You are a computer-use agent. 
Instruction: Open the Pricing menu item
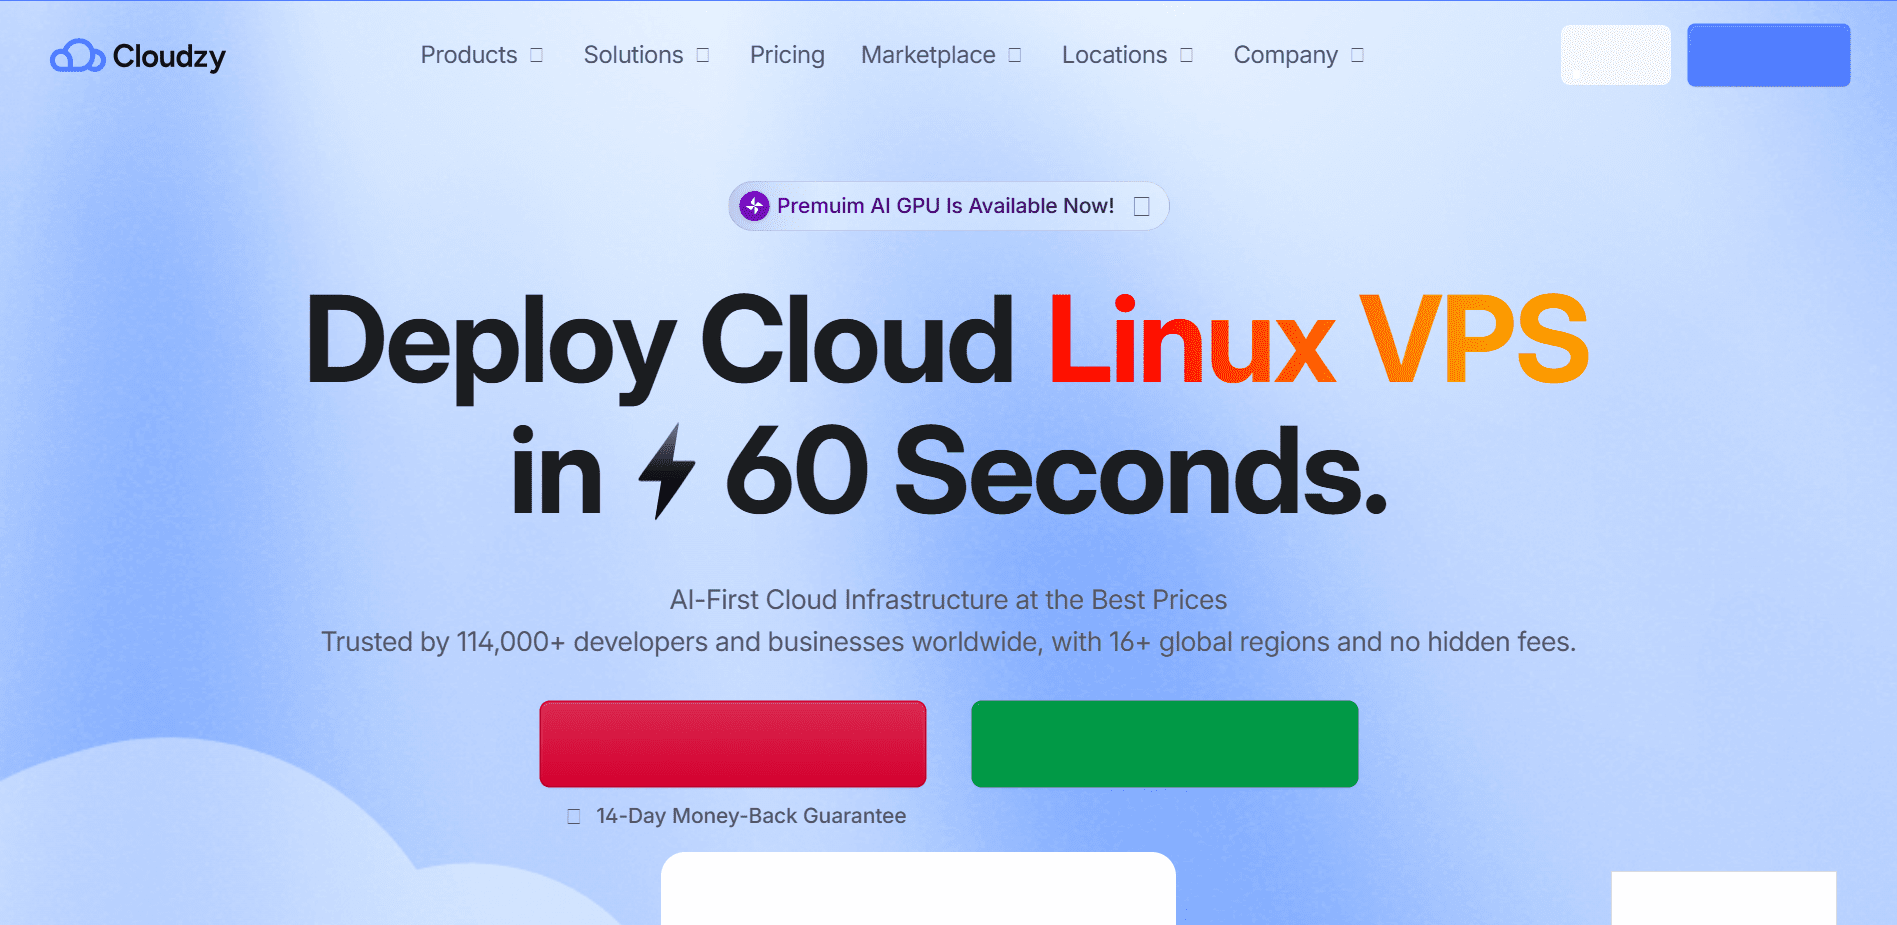[x=787, y=55]
